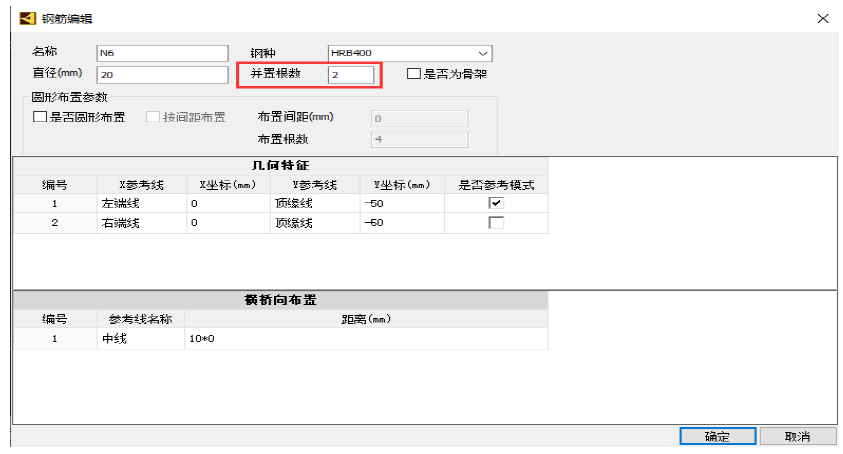Select 几何特征 row number 2

(x=55, y=223)
